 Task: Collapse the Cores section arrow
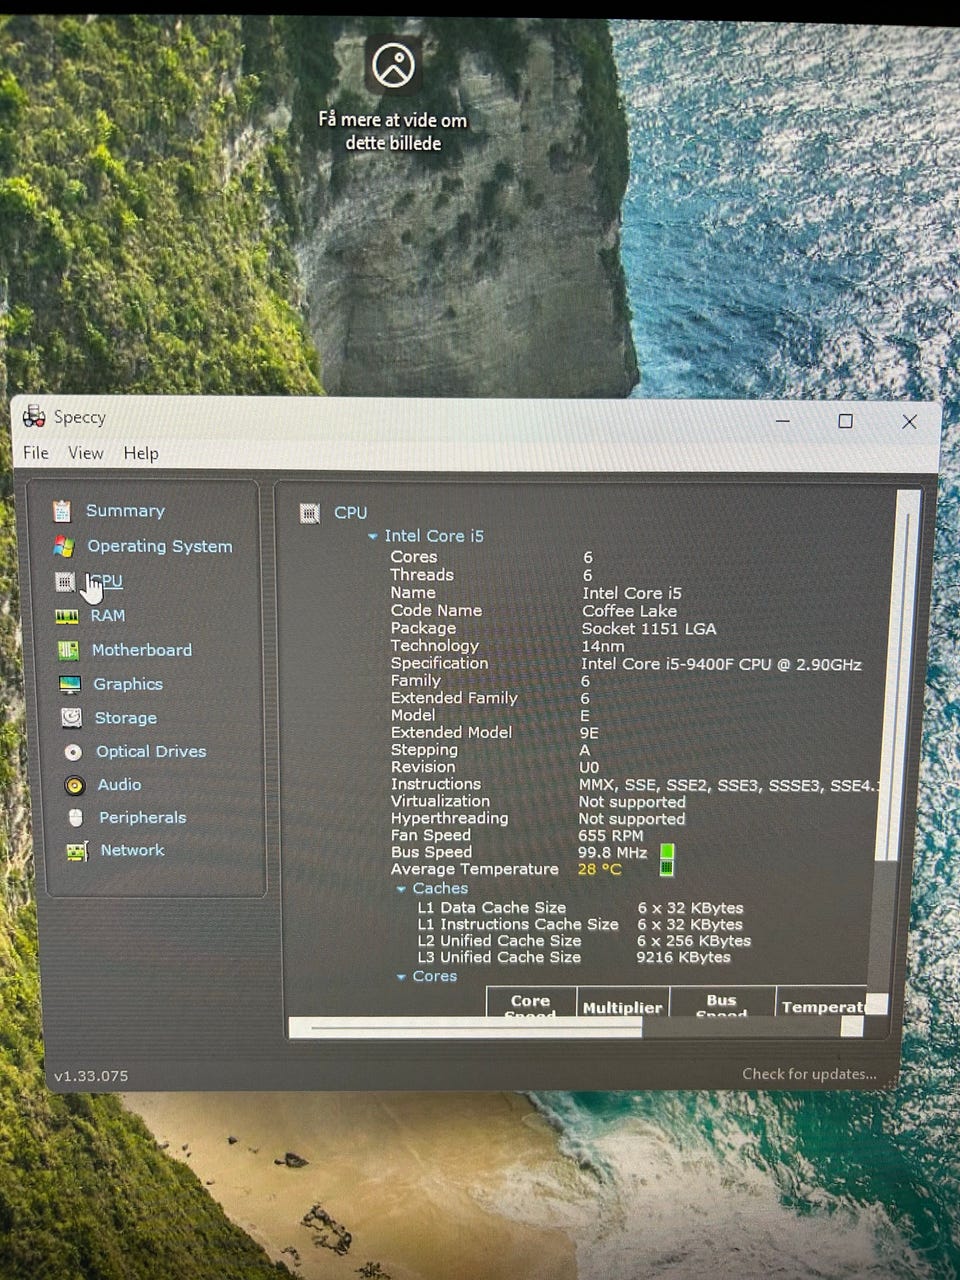click(401, 977)
